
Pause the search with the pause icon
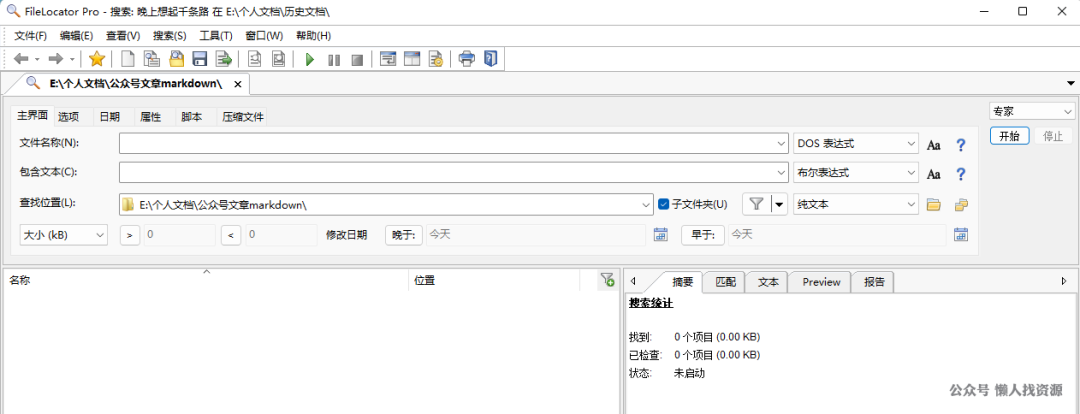334,60
